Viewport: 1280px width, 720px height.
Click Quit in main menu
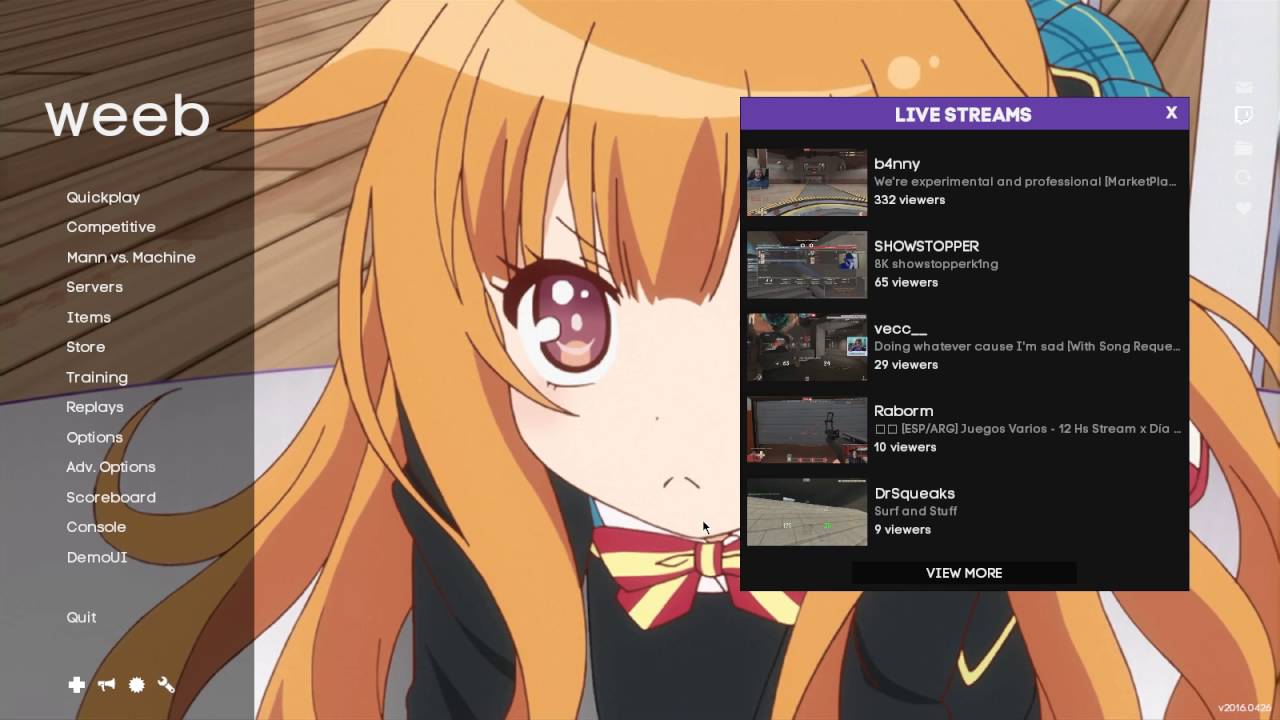[82, 617]
